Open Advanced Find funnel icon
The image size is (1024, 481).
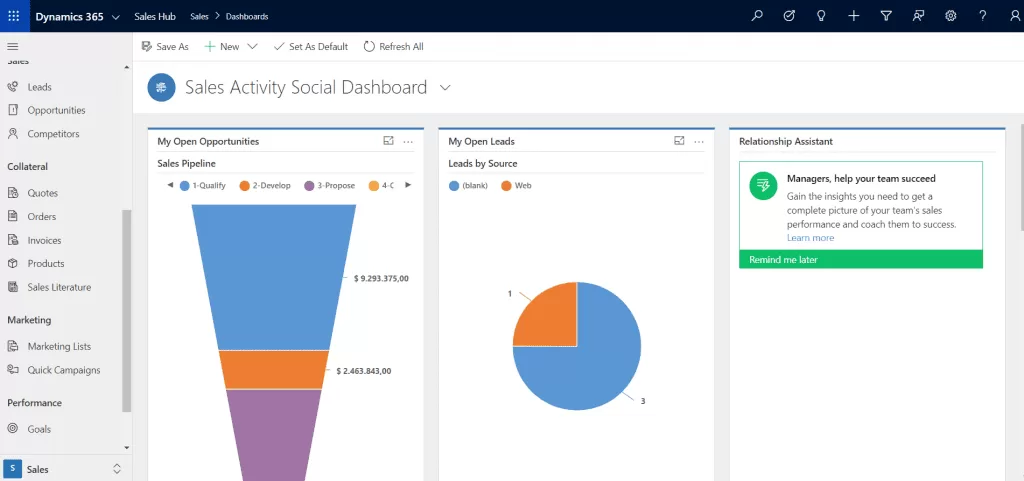tap(886, 16)
